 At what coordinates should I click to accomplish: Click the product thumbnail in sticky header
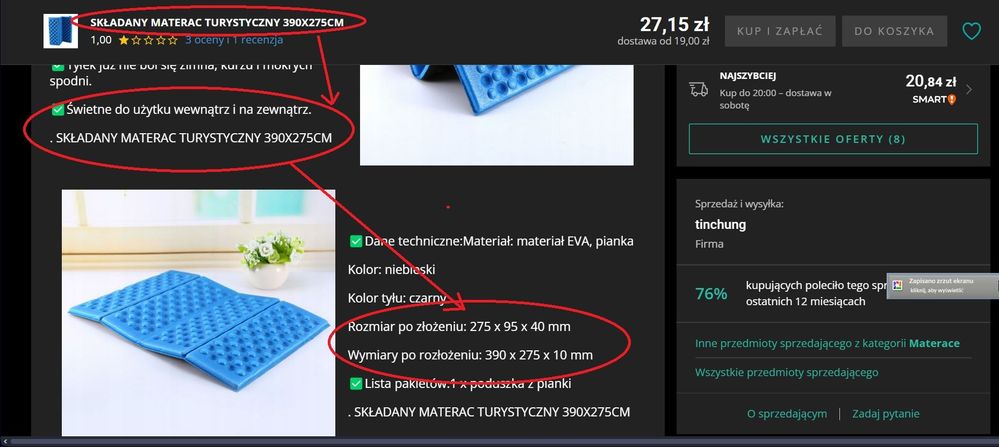[61, 31]
